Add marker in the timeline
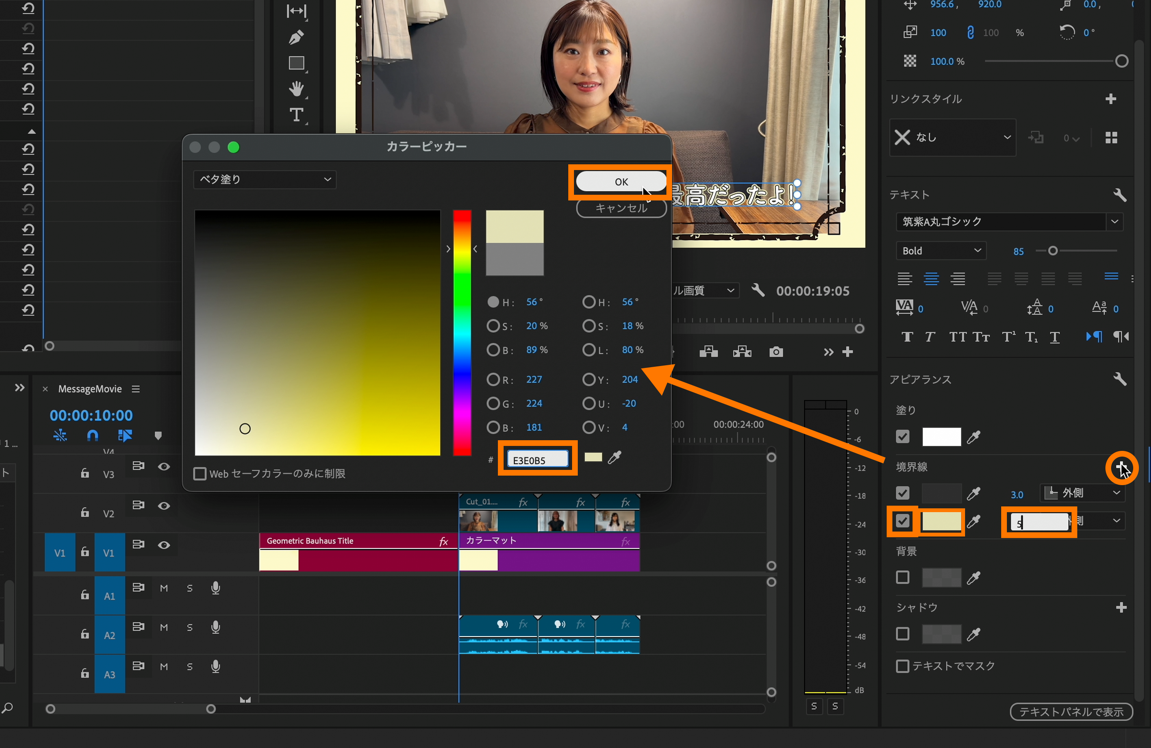 tap(158, 435)
